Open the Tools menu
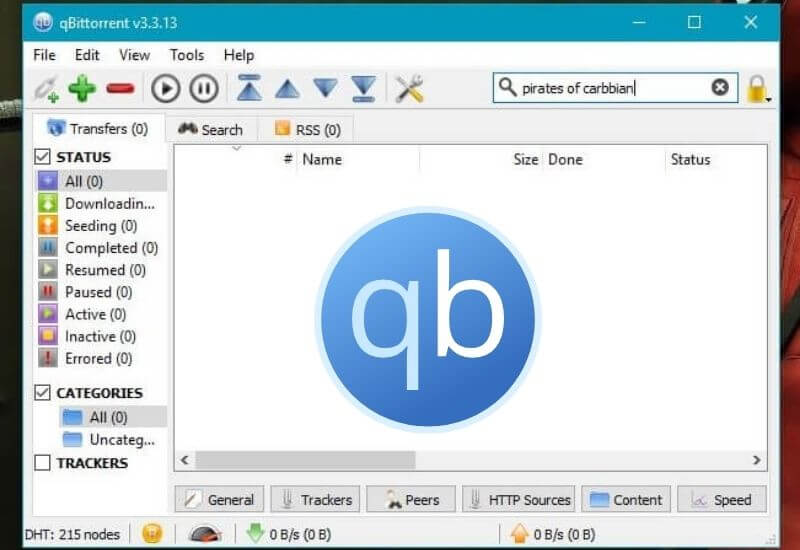800x550 pixels. tap(186, 55)
